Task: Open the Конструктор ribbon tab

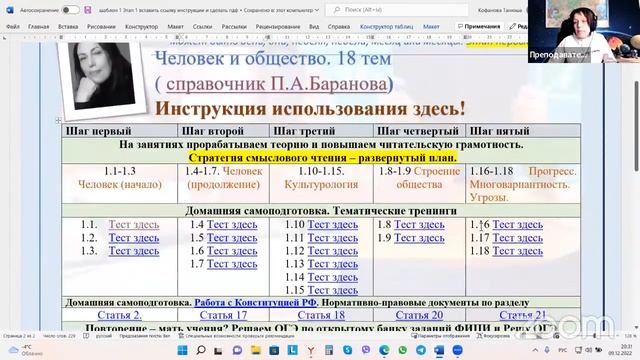Action: 141,27
